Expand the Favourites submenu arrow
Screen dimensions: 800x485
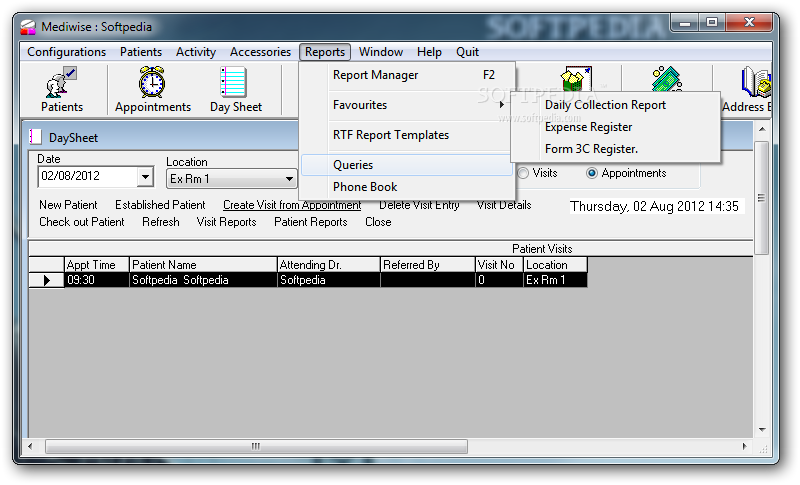(502, 105)
